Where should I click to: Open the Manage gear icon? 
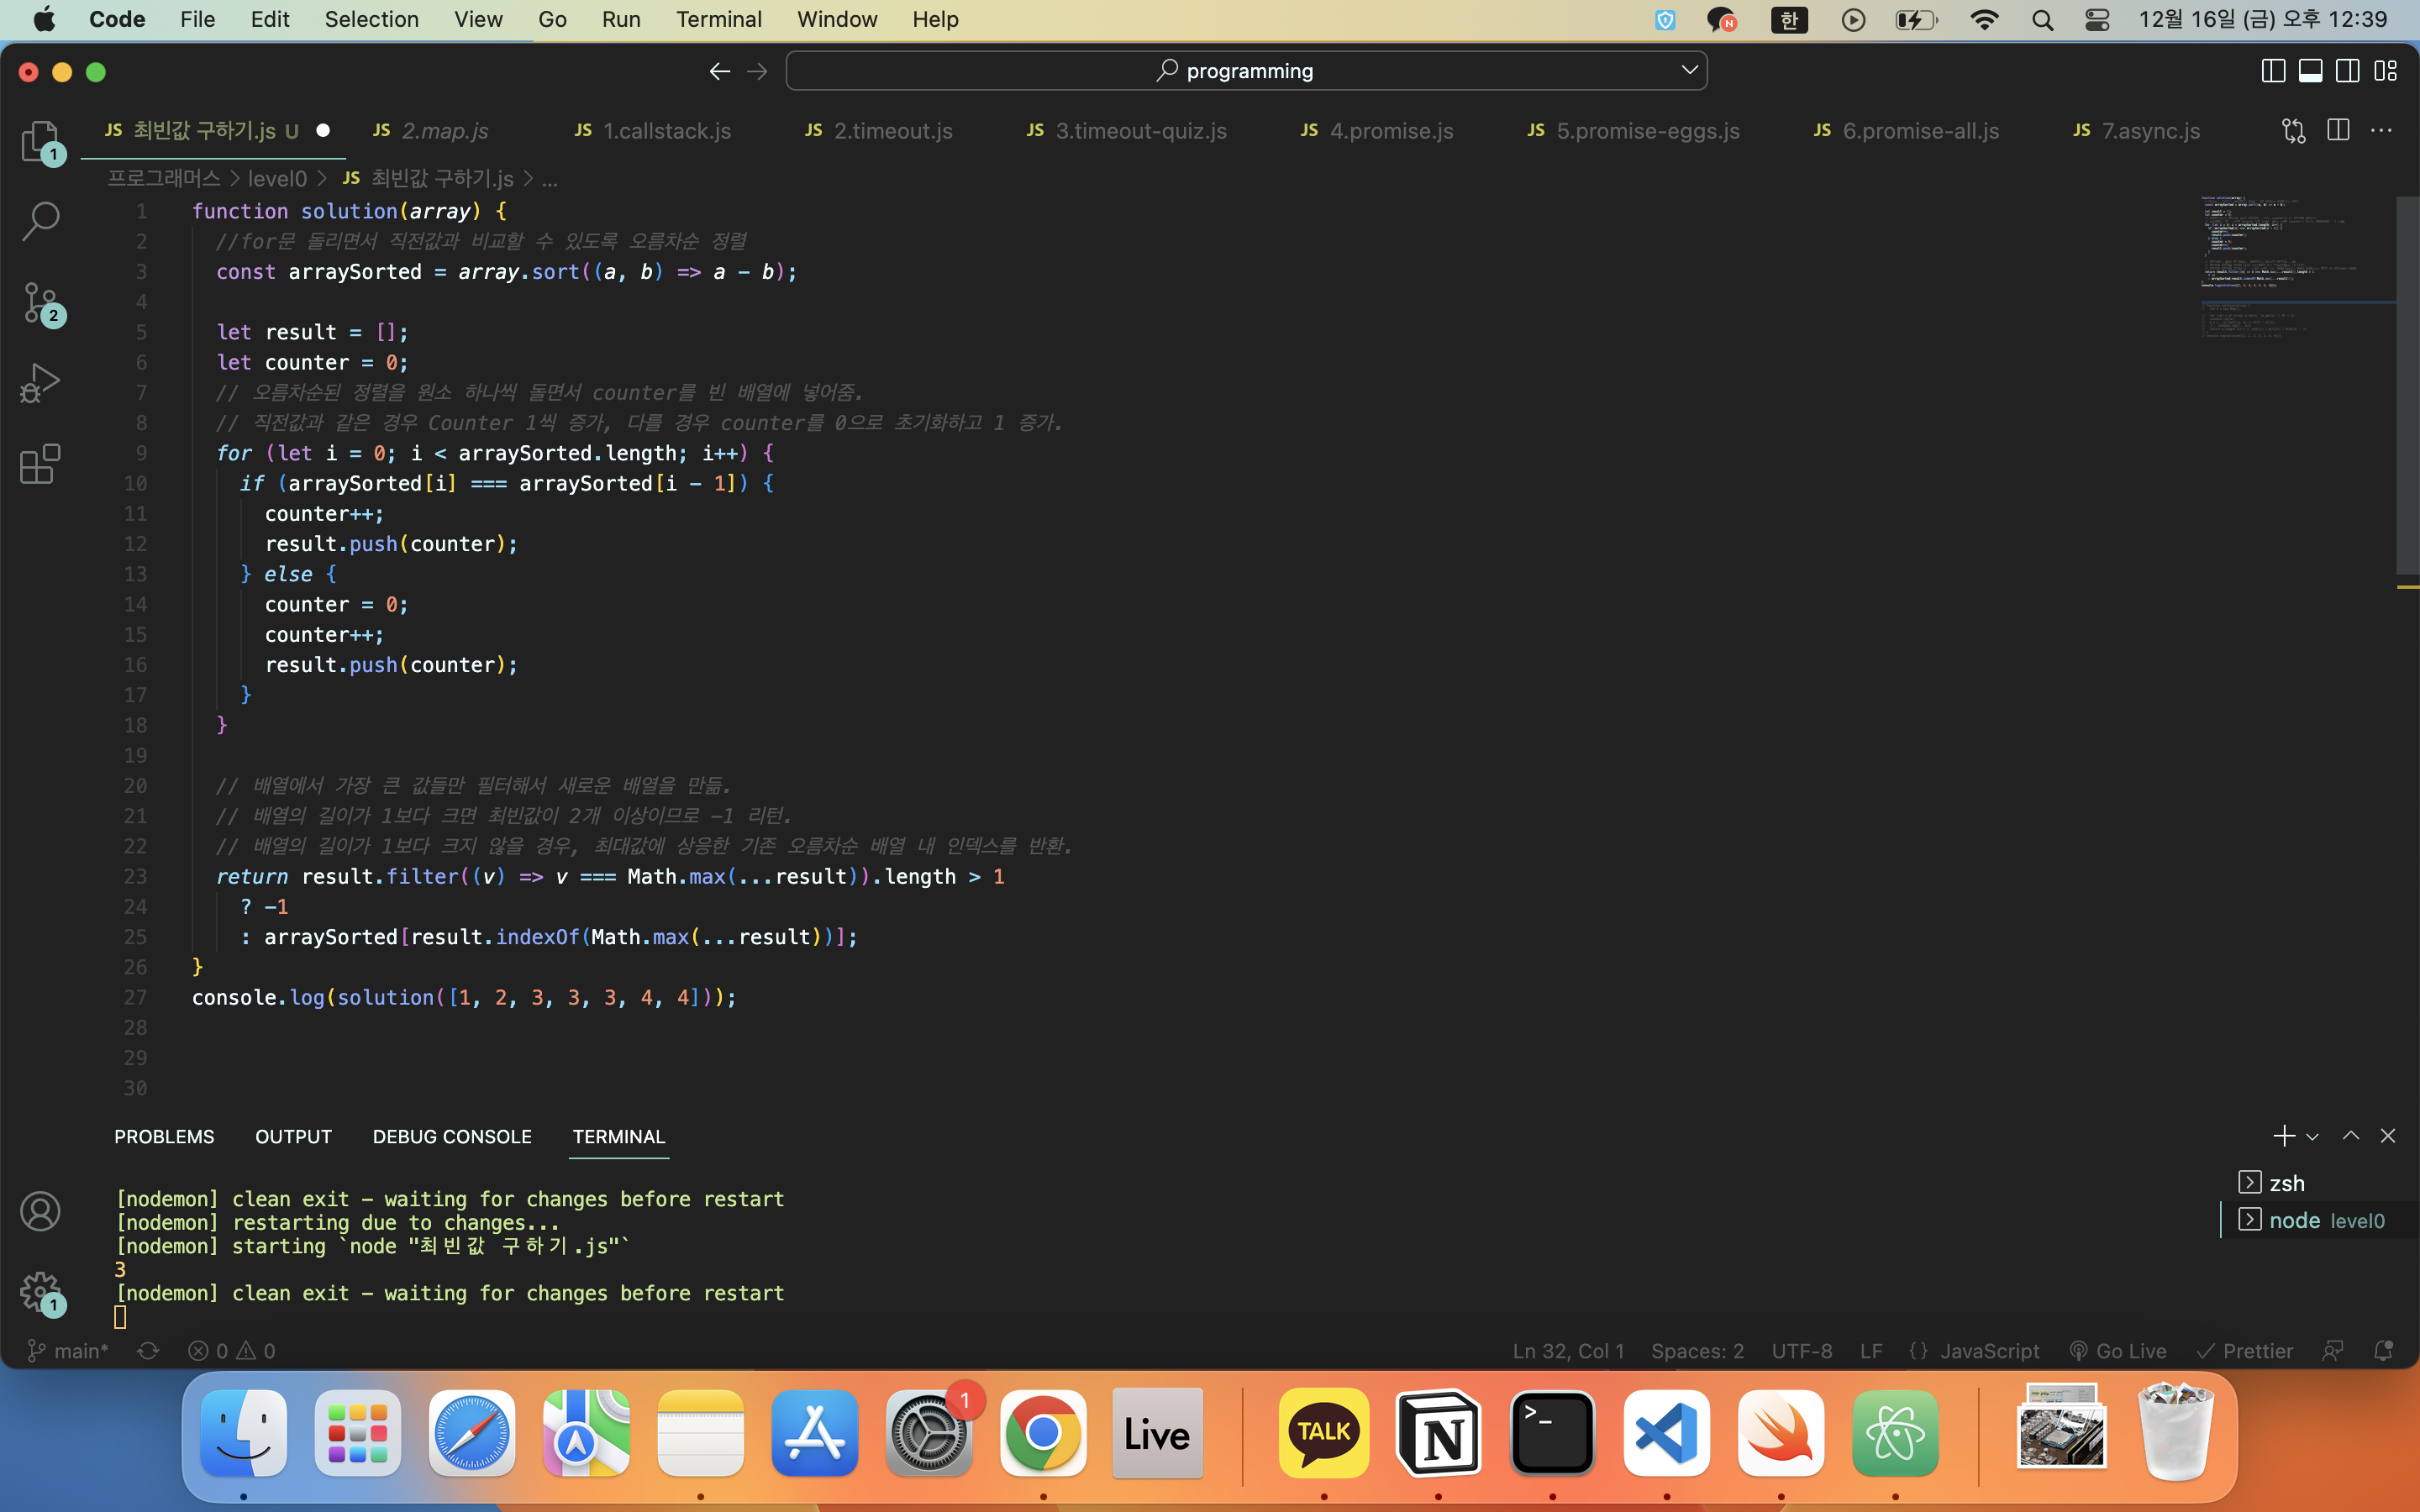[x=40, y=1292]
